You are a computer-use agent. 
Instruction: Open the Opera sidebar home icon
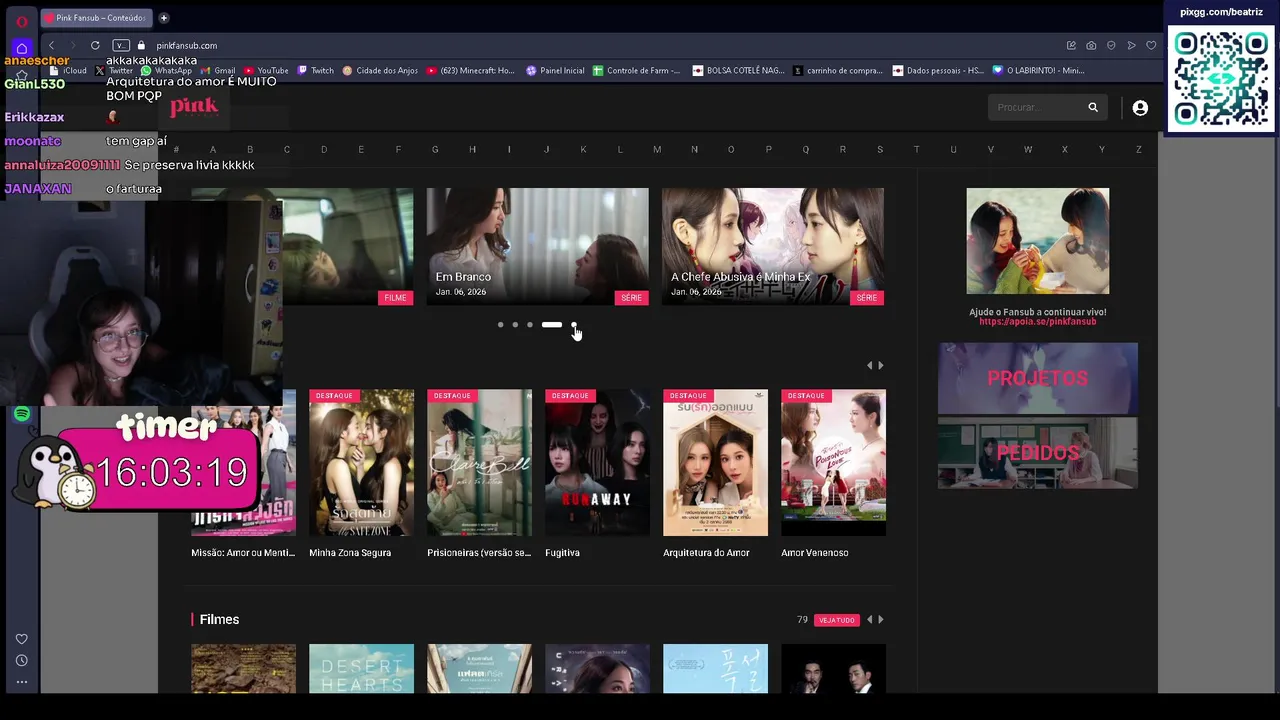click(x=21, y=48)
